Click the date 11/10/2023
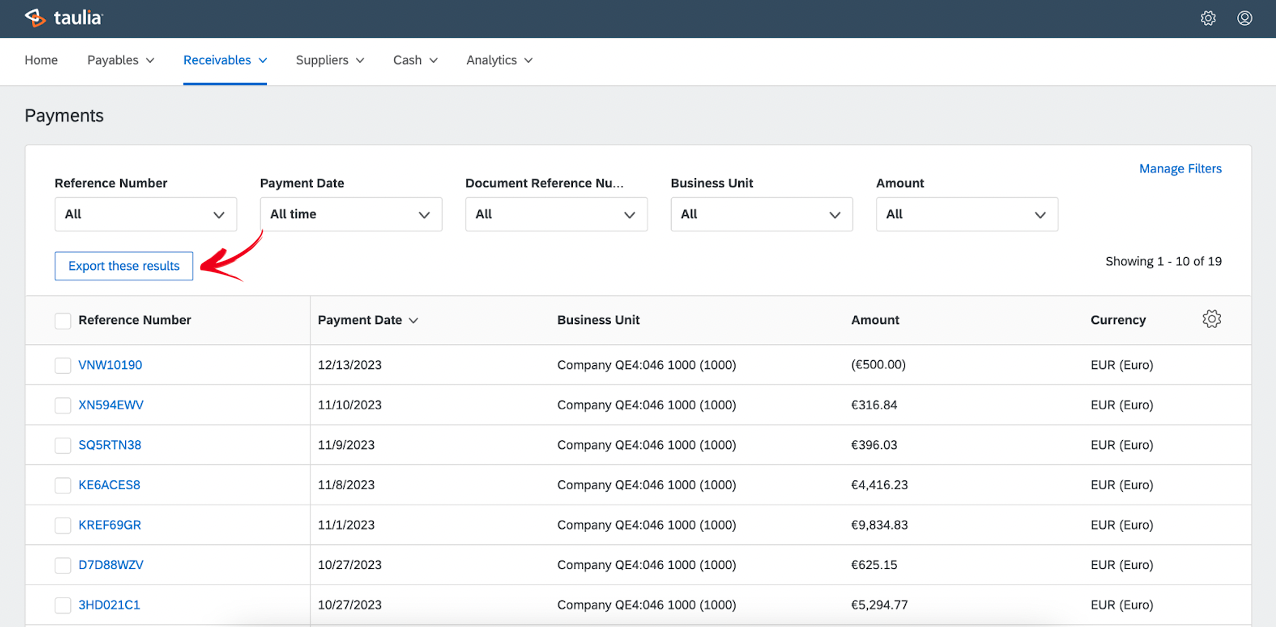Screen dimensions: 1276x627 [x=350, y=405]
